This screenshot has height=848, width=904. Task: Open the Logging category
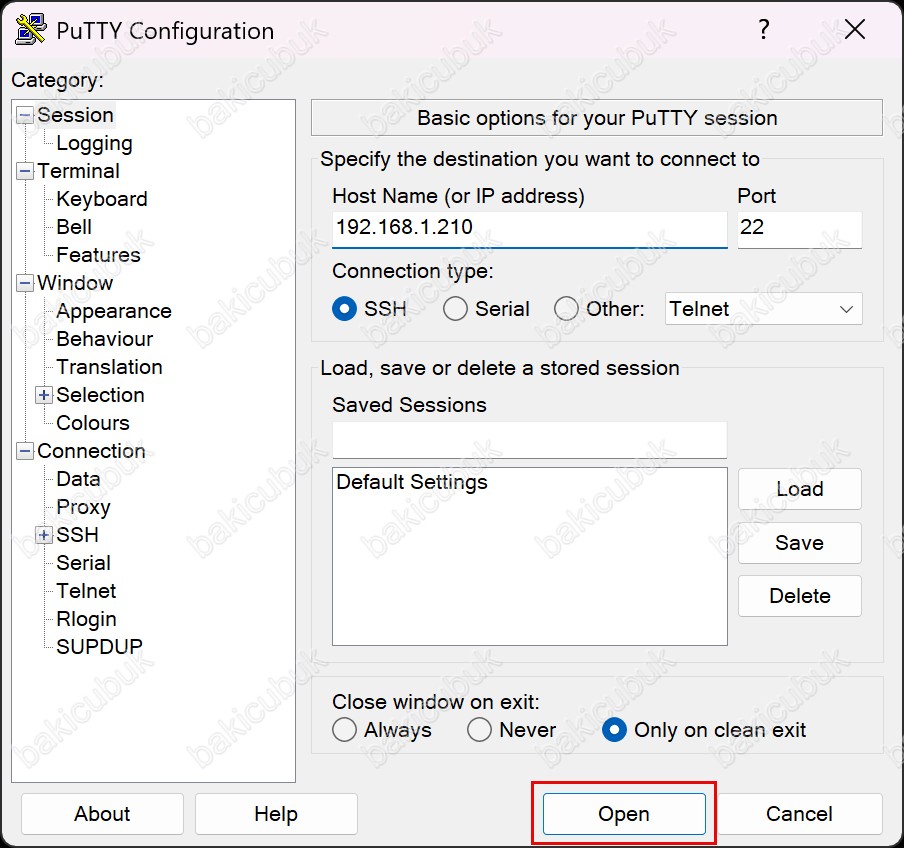(95, 144)
